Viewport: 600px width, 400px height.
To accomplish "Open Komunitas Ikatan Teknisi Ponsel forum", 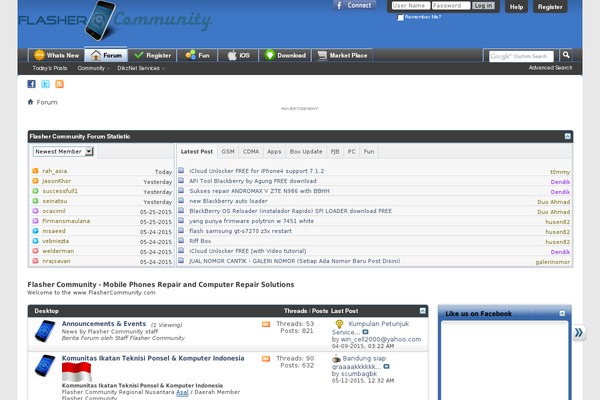I will (153, 358).
